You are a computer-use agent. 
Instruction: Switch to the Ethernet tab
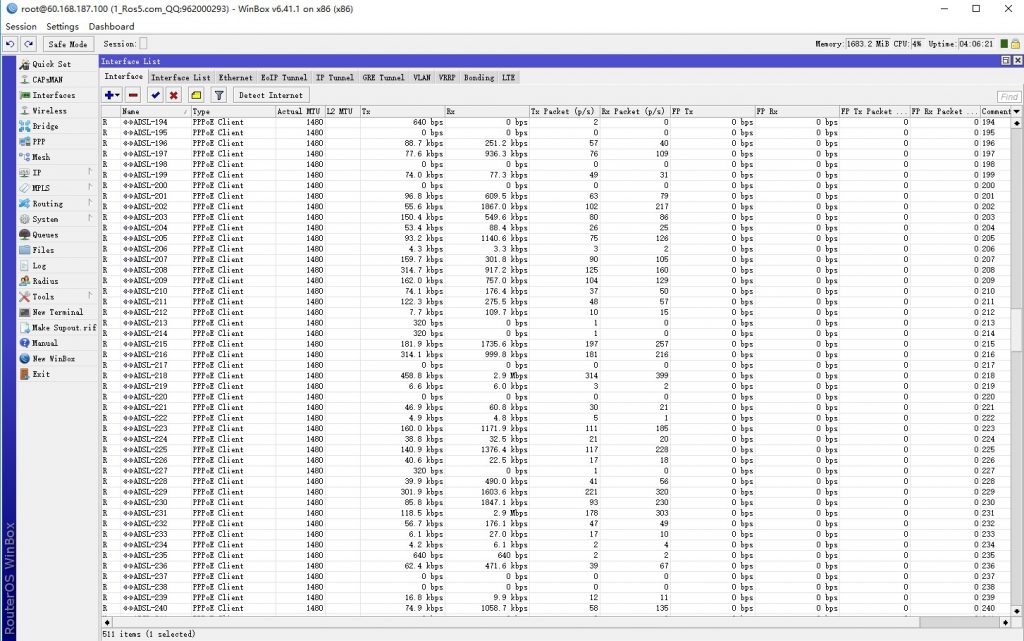[x=236, y=77]
